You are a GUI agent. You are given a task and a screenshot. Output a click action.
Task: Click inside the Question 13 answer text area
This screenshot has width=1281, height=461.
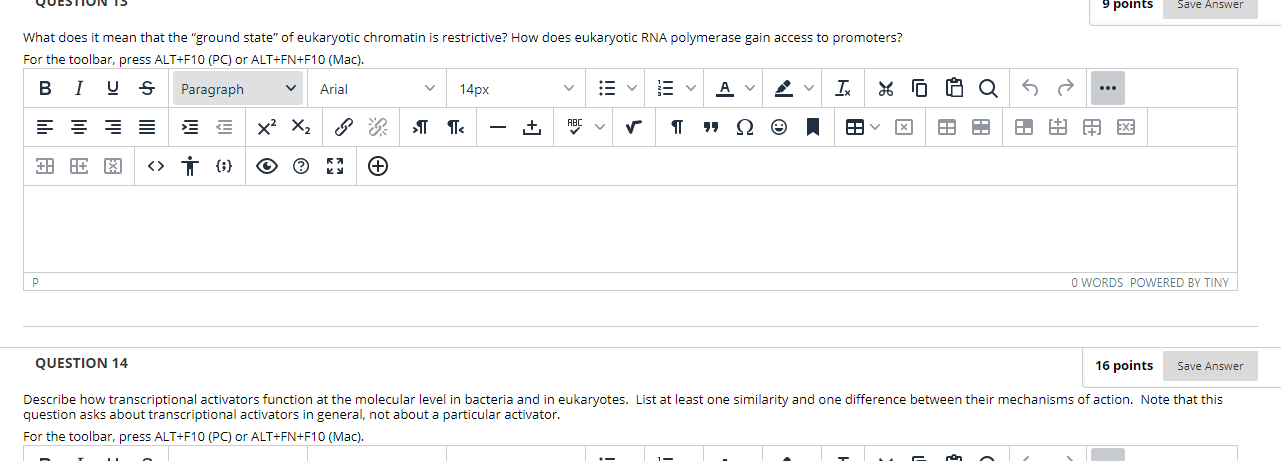point(630,229)
